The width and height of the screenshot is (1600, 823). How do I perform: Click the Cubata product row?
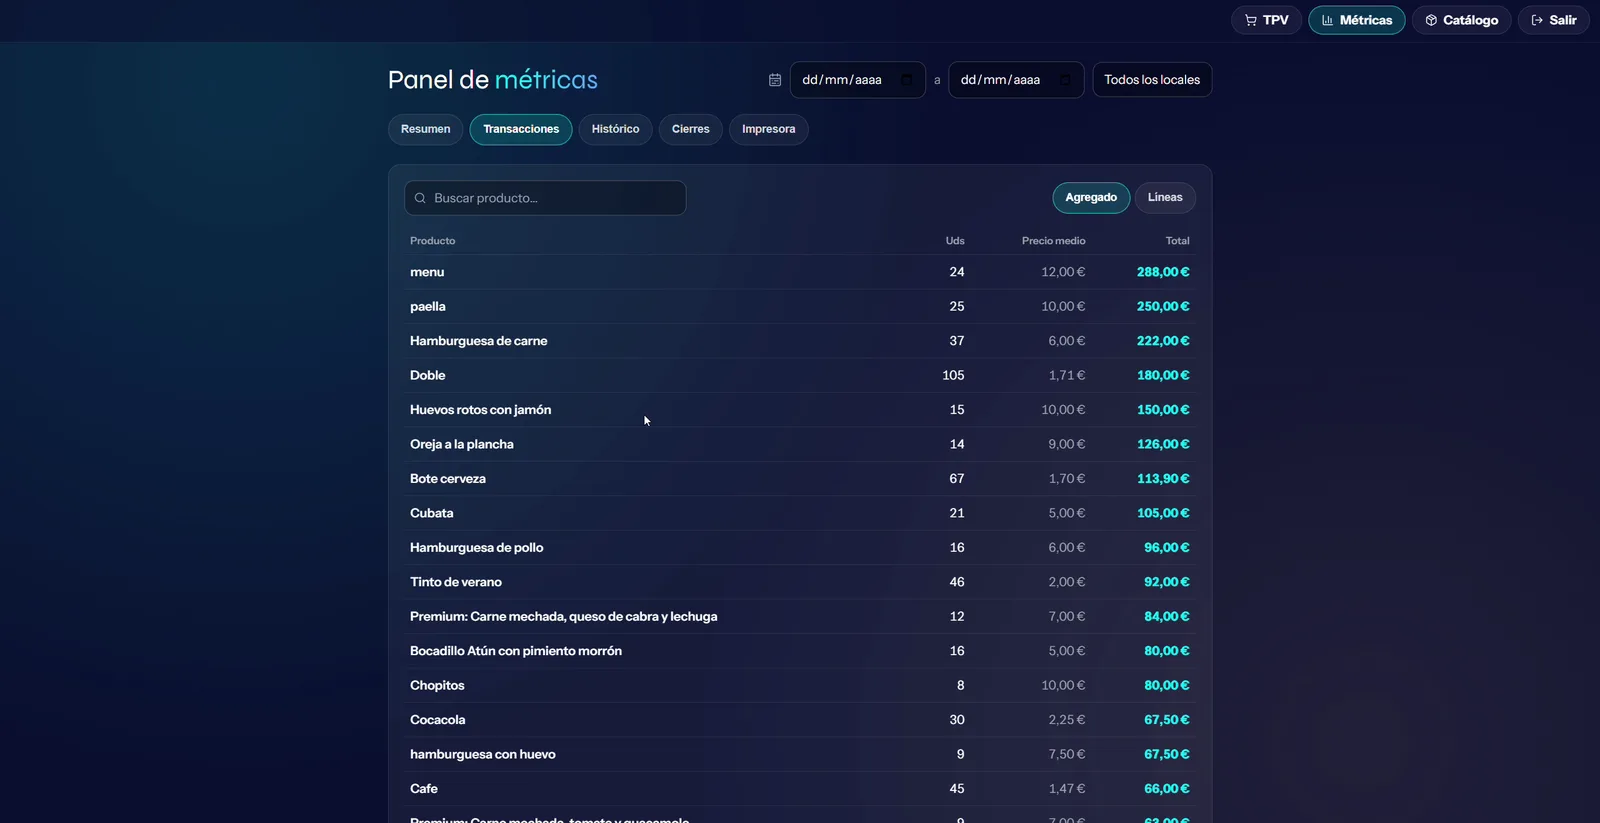pos(800,513)
